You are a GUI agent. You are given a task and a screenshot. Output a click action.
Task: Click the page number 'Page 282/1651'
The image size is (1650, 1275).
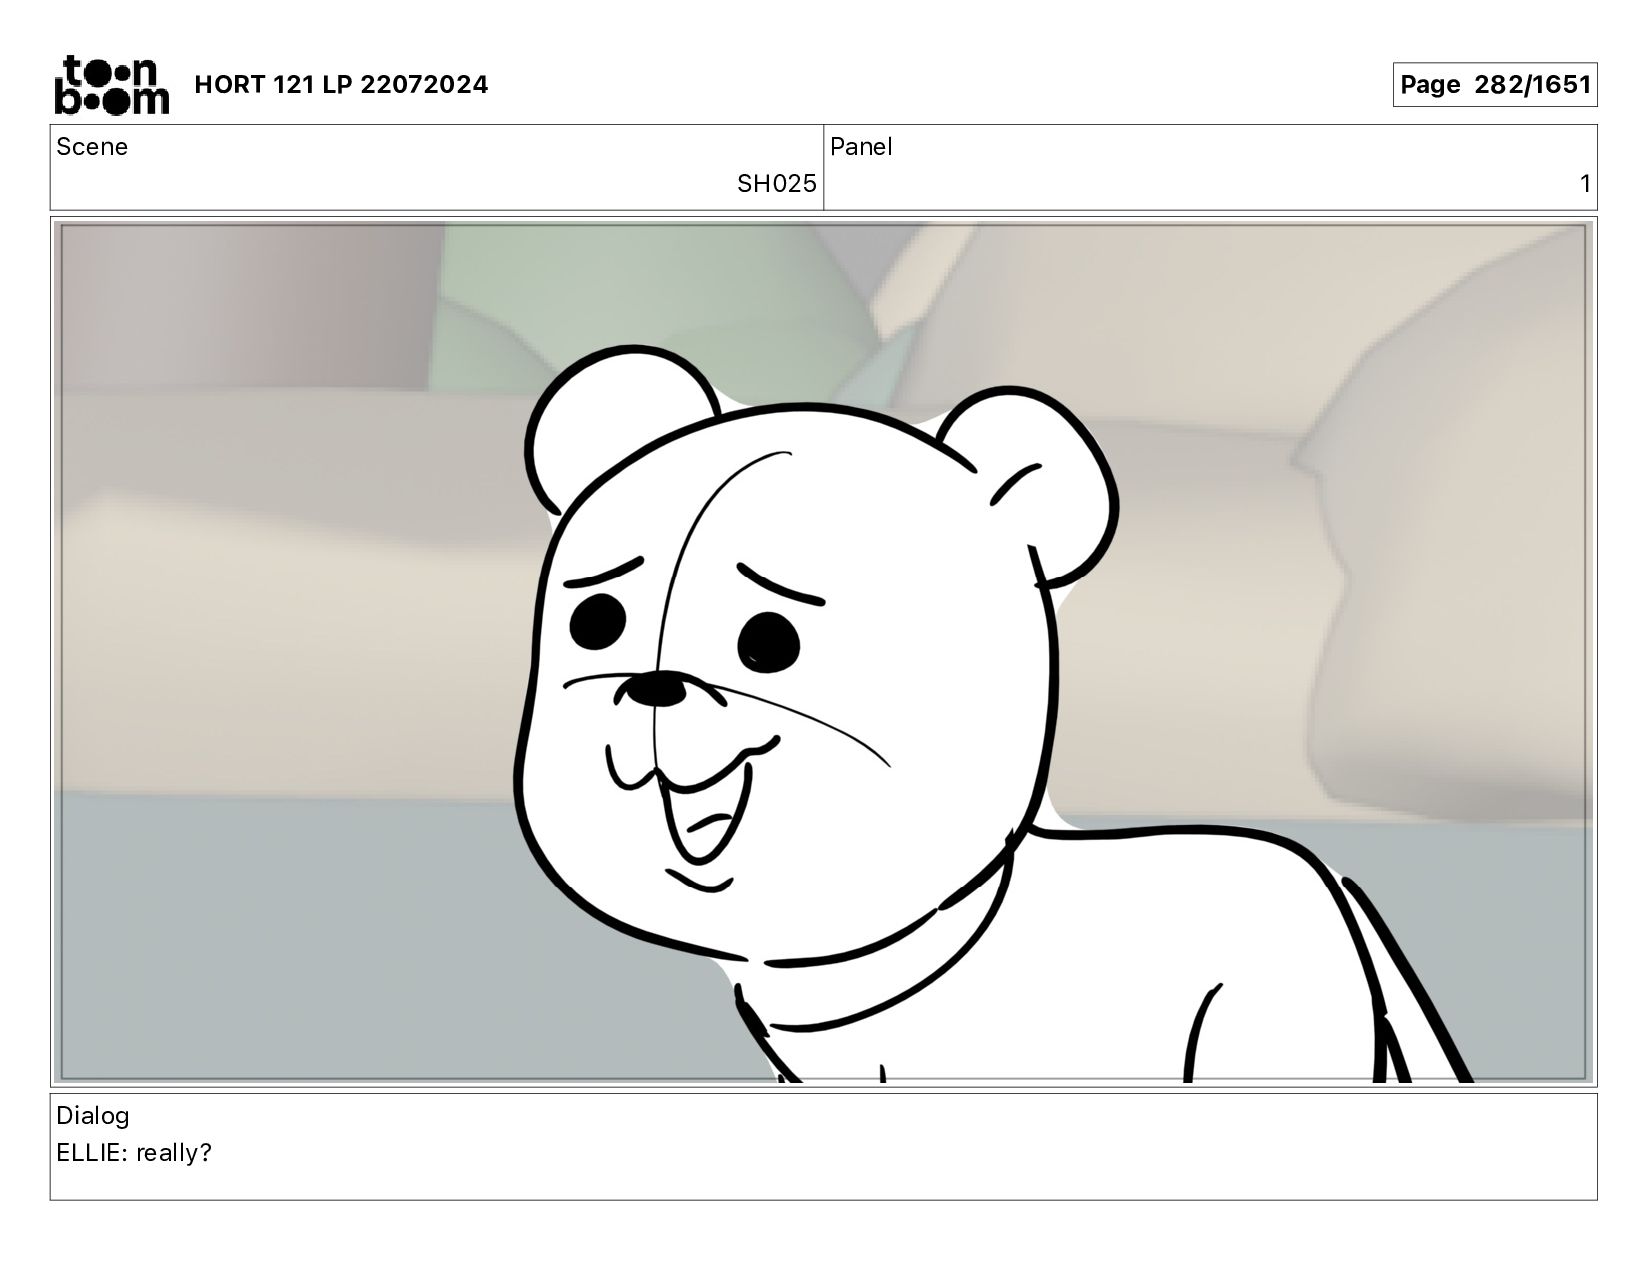coord(1495,85)
